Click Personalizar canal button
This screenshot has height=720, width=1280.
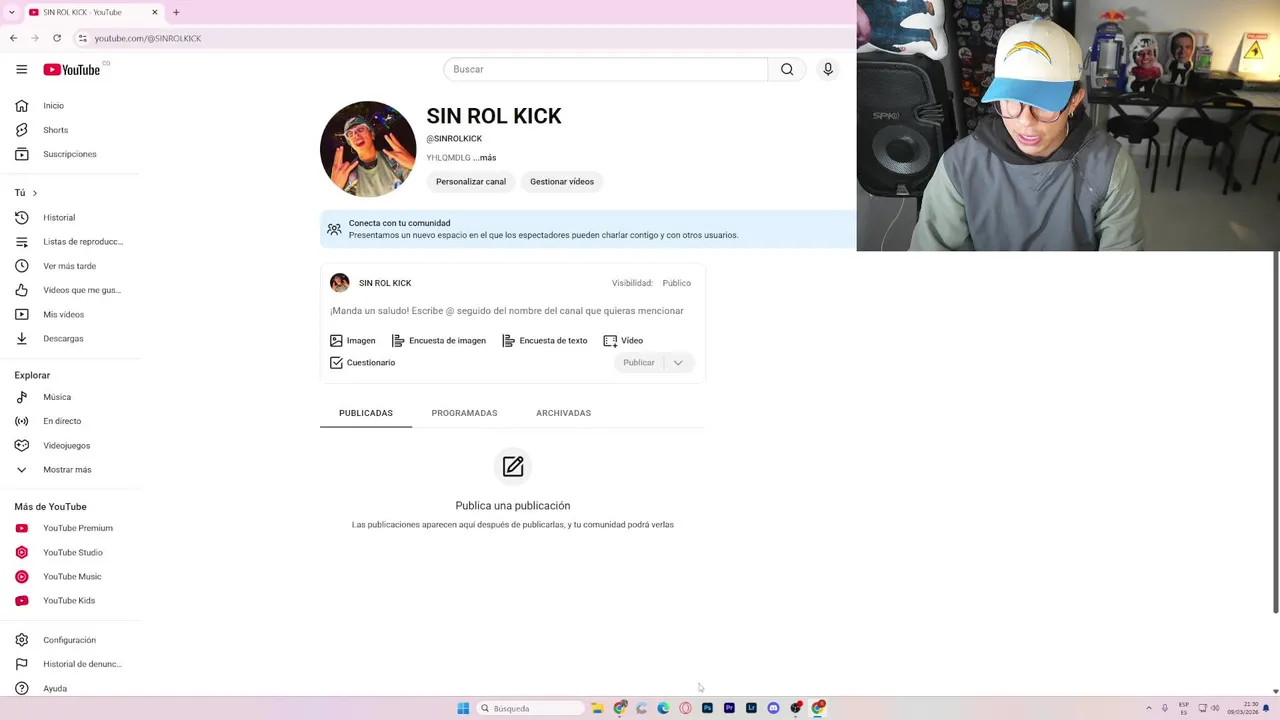471,182
